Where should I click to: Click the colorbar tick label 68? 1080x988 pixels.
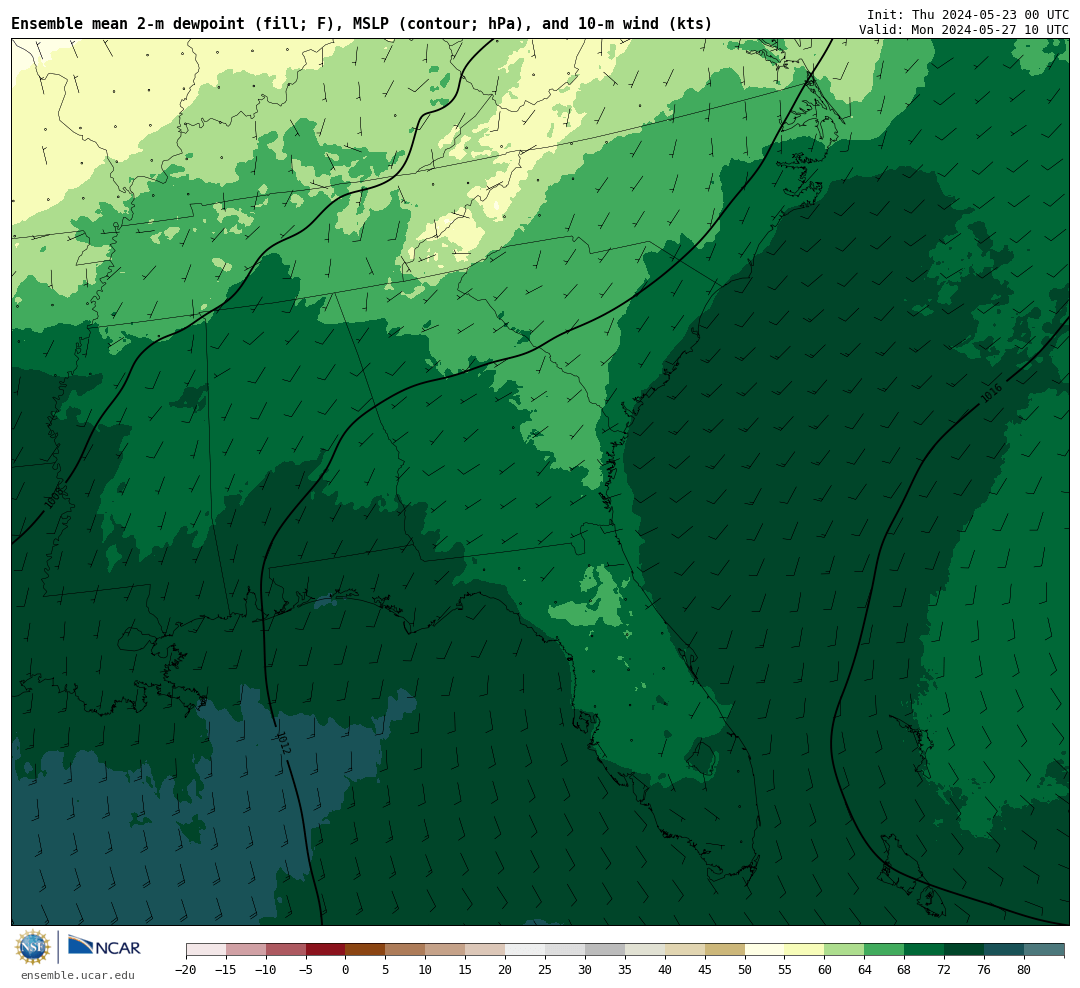[904, 970]
